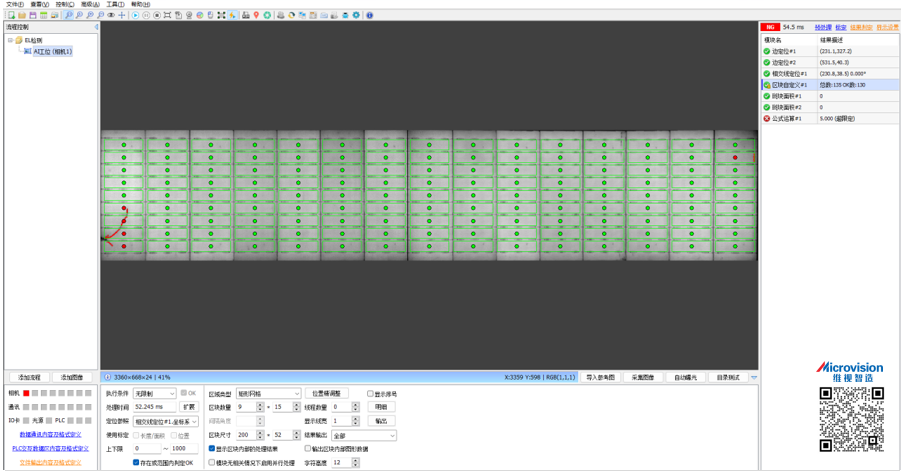Click the four-arrows fullscreen icon
The height and width of the screenshot is (475, 906).
(x=221, y=15)
